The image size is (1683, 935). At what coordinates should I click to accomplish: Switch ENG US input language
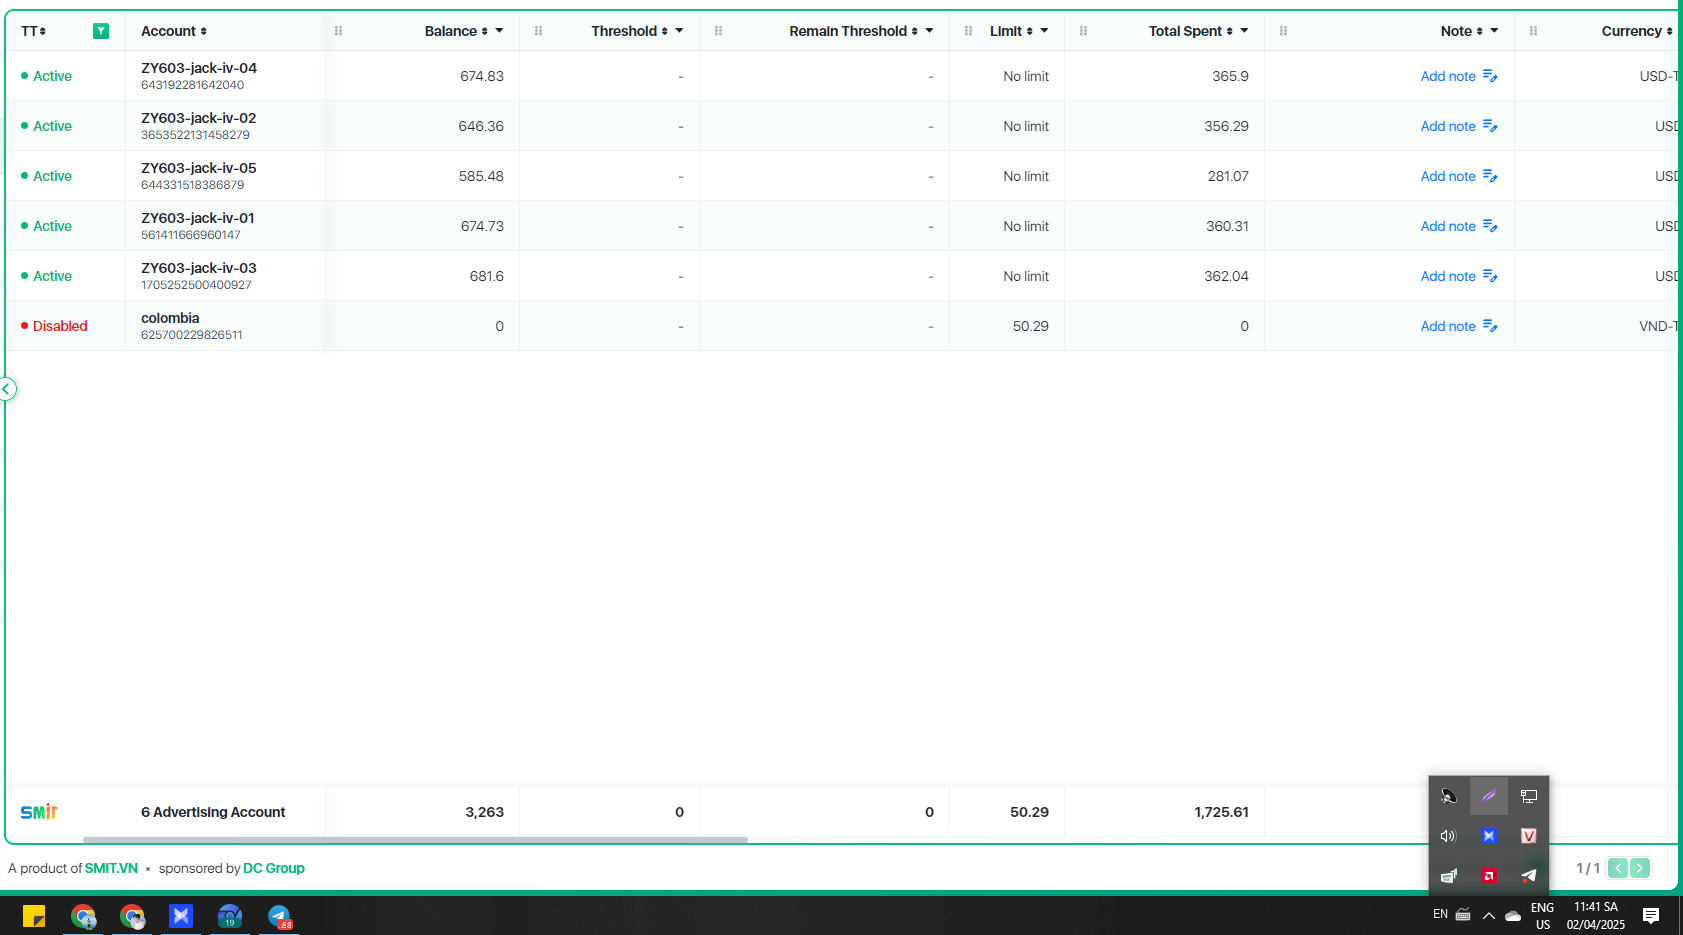(1543, 916)
